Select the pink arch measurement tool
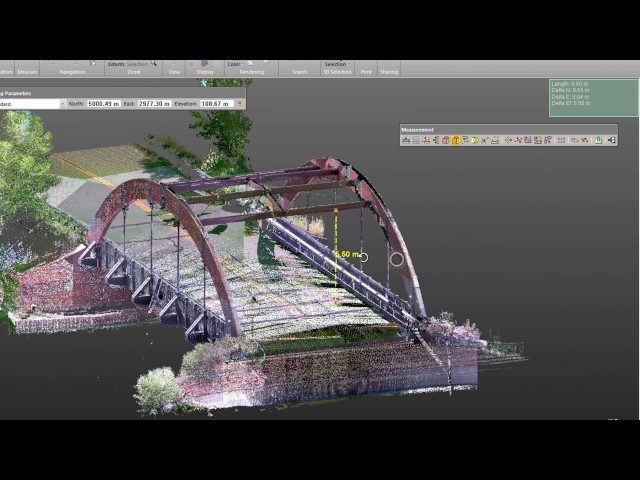Image resolution: width=640 pixels, height=480 pixels. pos(445,140)
